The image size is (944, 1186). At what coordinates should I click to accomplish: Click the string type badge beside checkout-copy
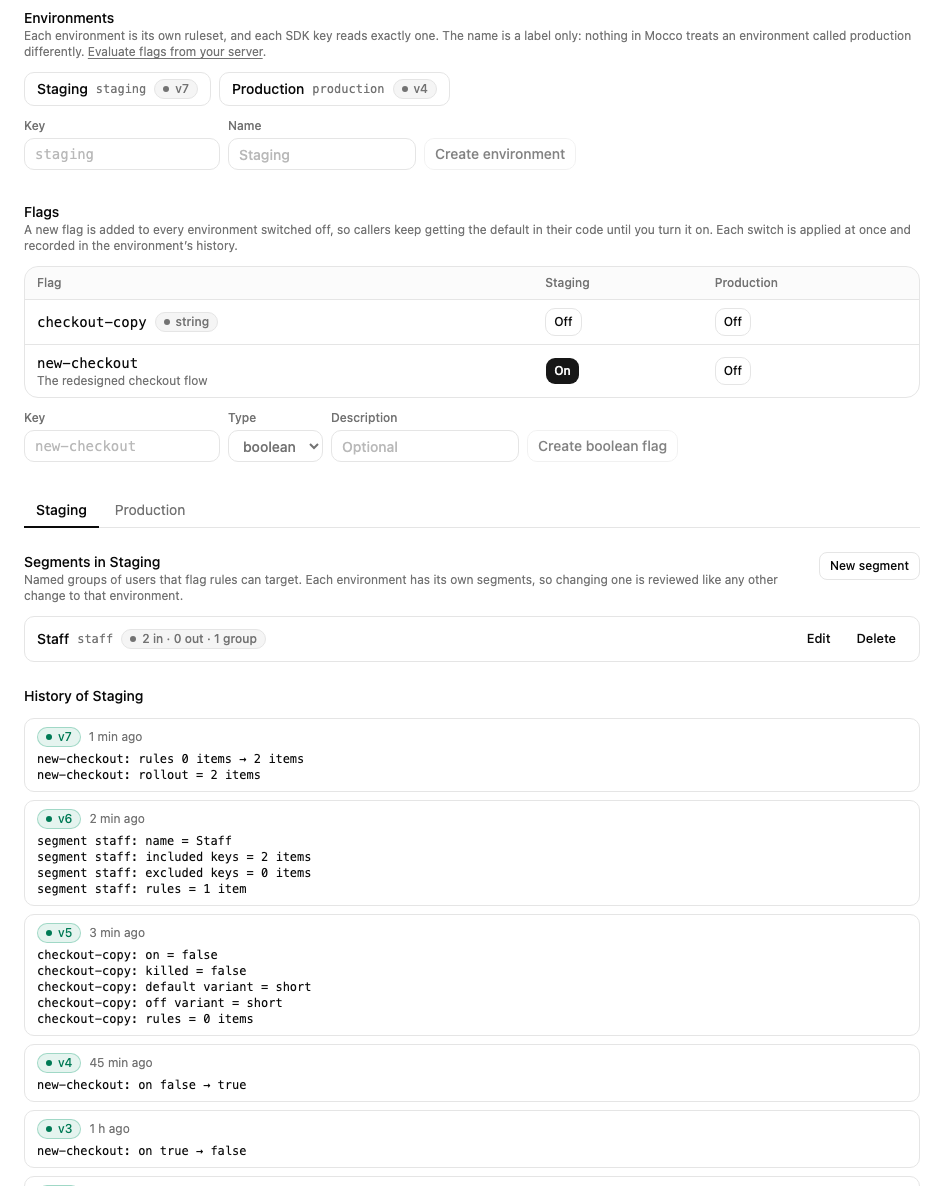(186, 321)
